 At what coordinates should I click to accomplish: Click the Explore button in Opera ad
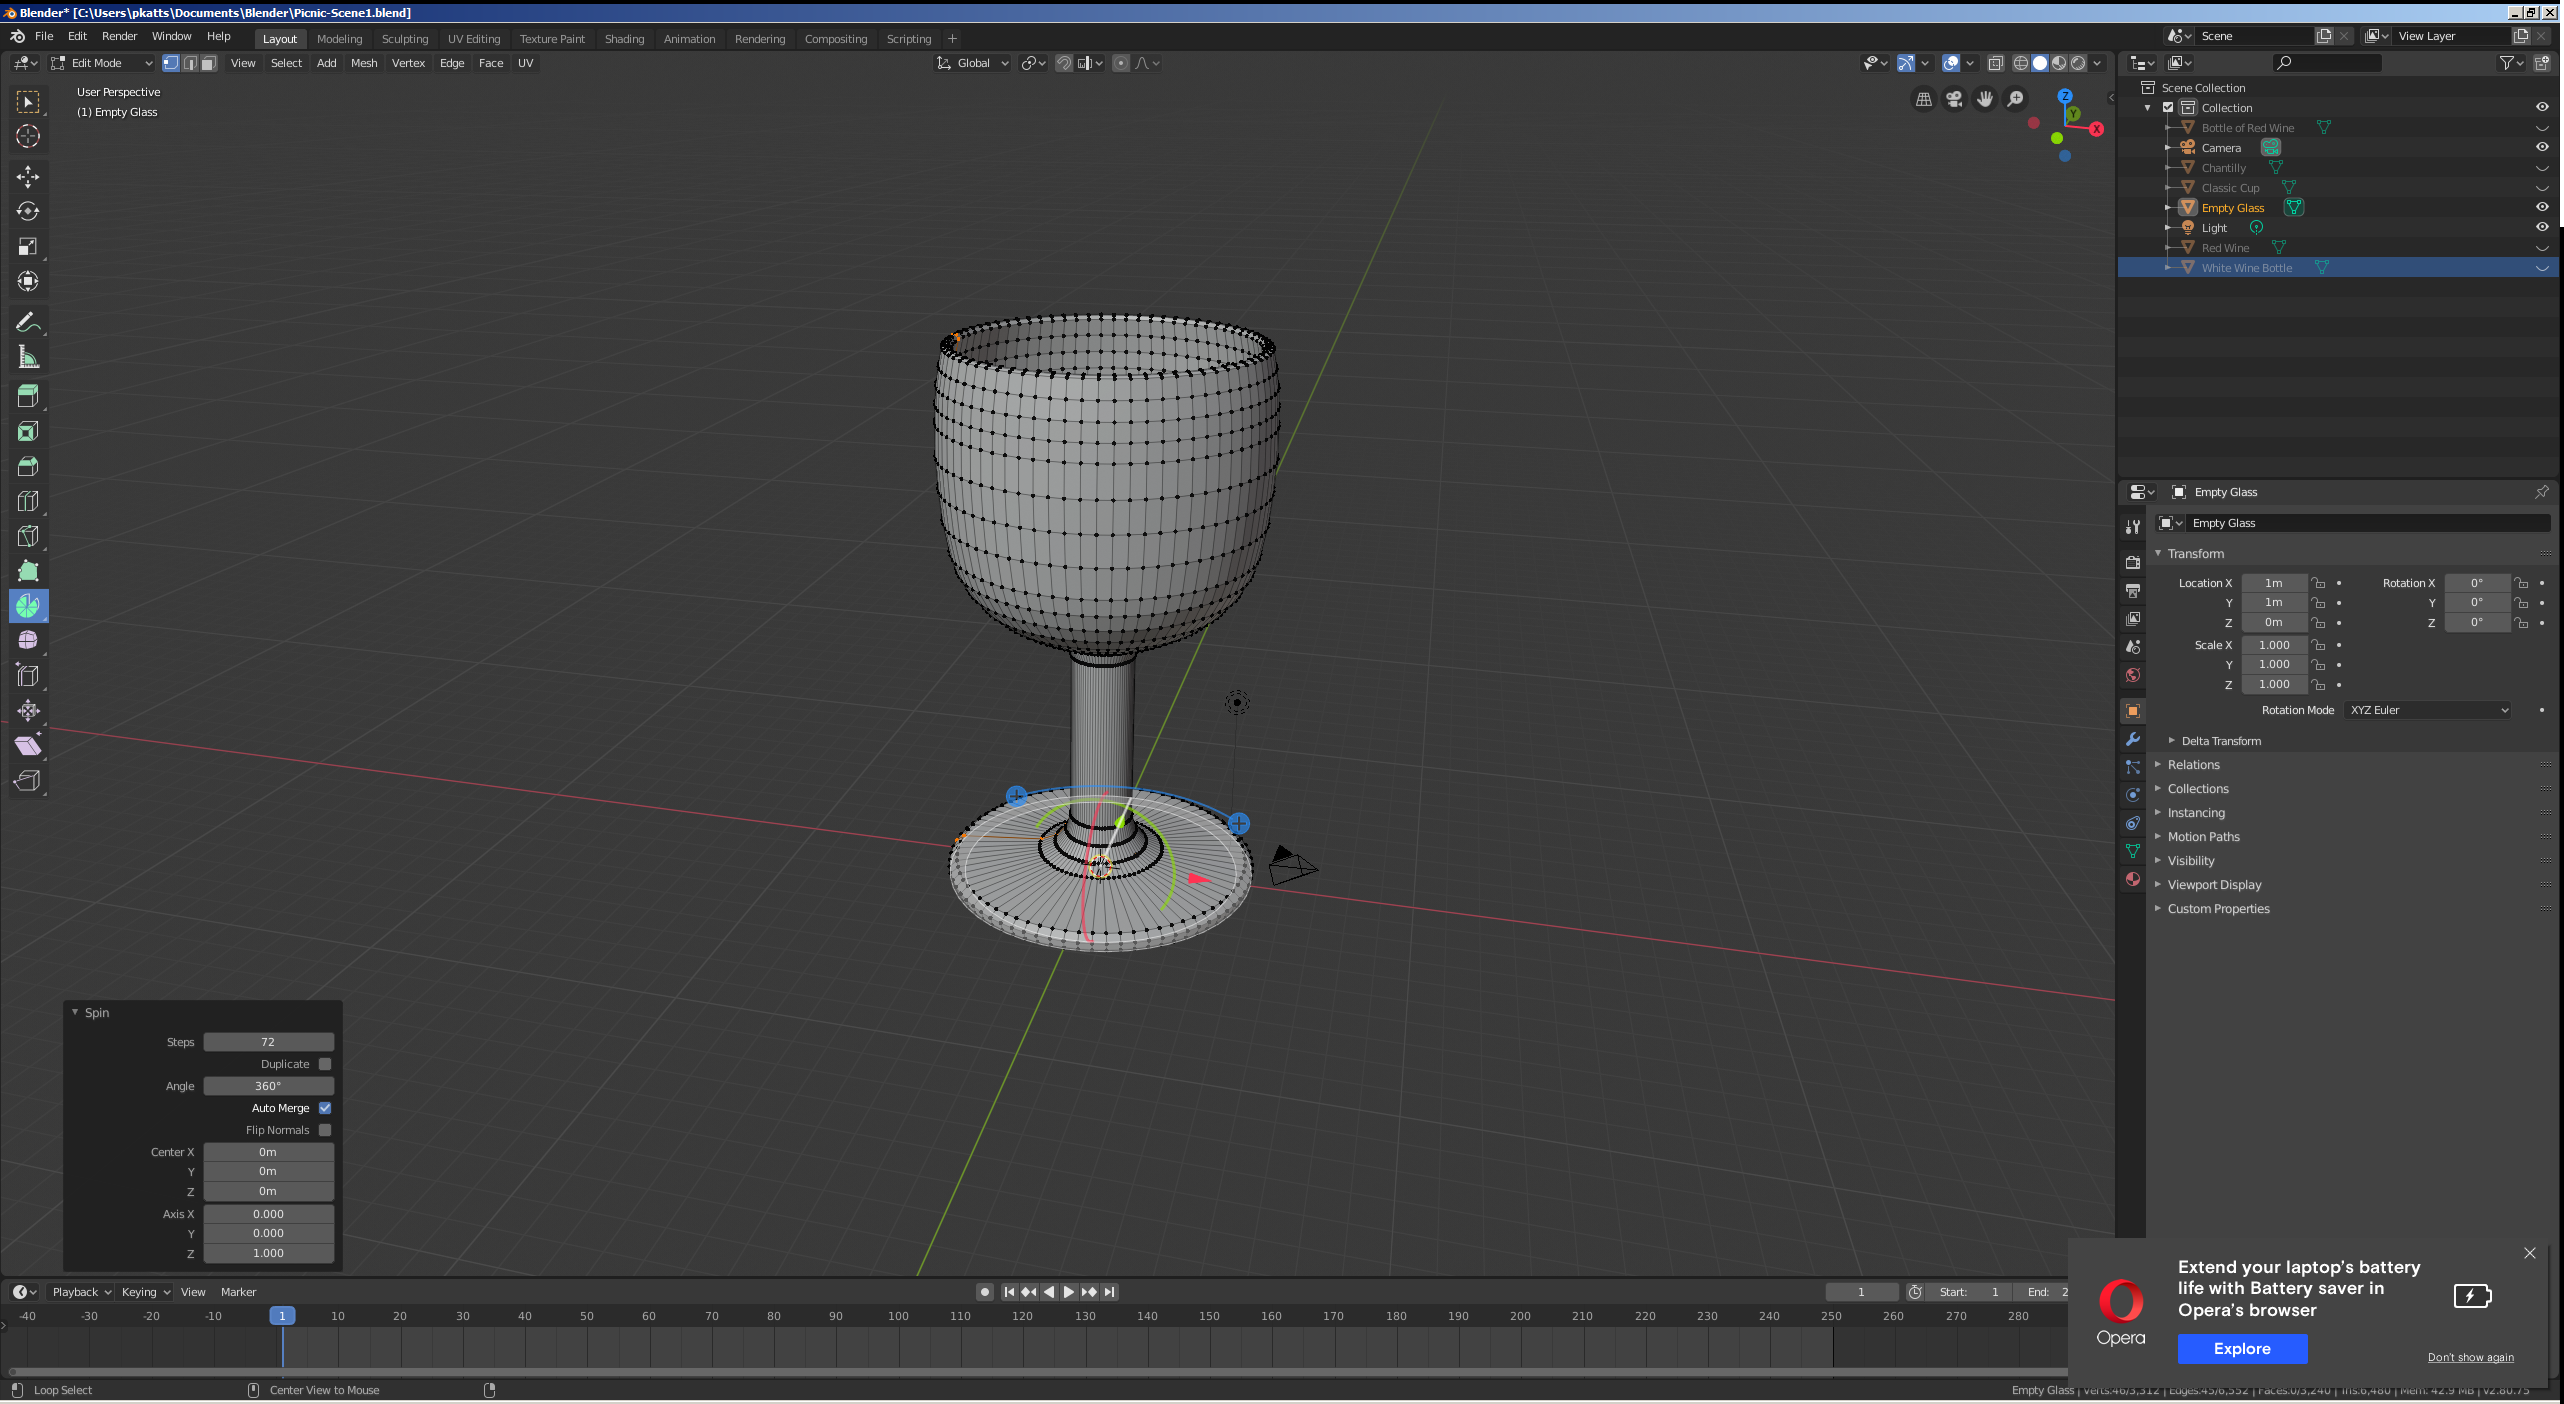(2242, 1348)
